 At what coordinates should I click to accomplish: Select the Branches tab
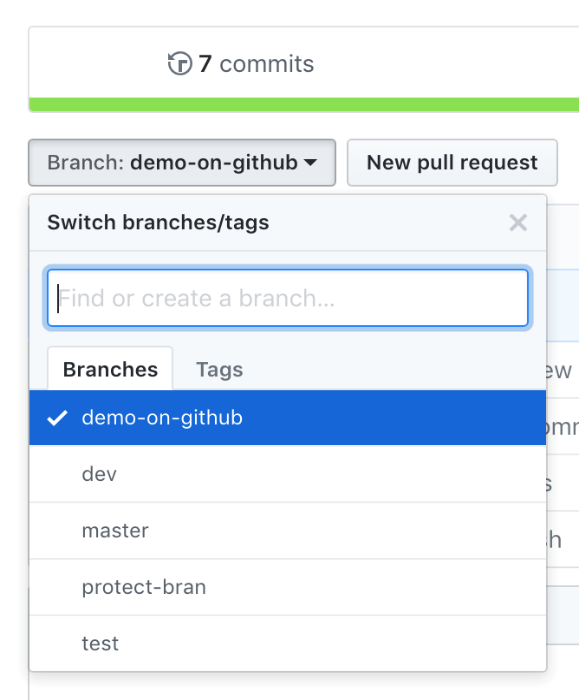(x=110, y=369)
